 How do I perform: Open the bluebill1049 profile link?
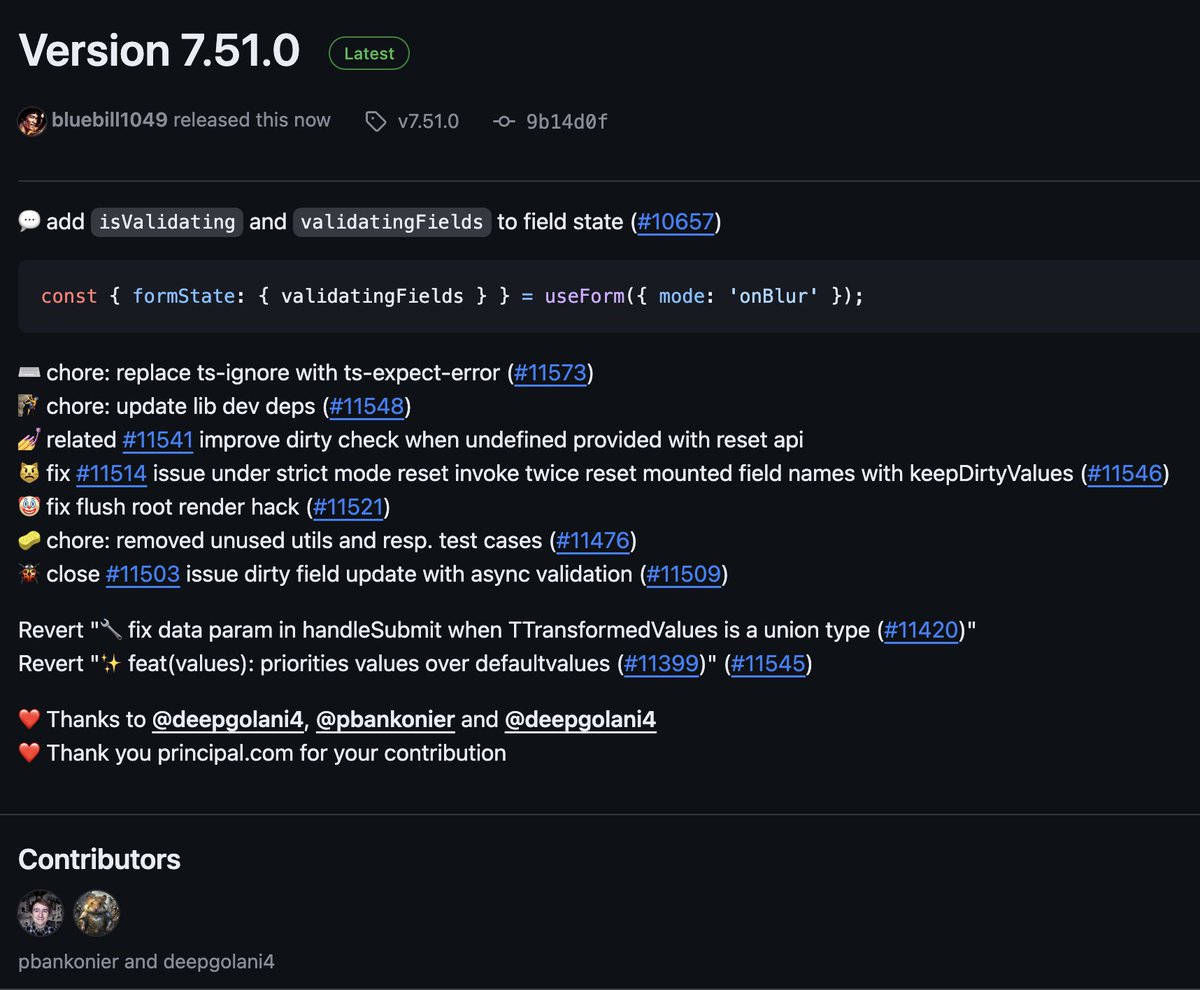tap(110, 120)
